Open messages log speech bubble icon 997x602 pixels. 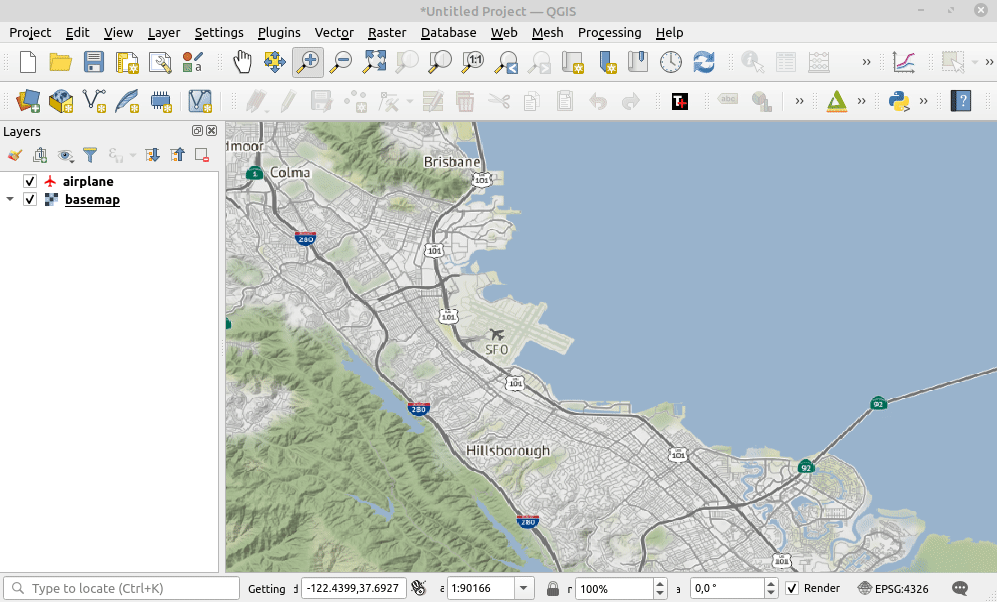point(960,589)
